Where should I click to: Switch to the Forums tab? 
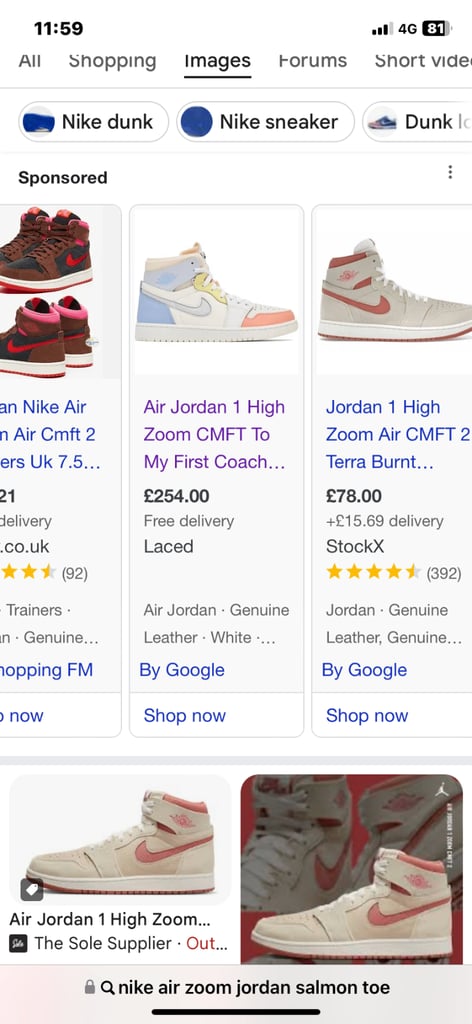pos(312,61)
